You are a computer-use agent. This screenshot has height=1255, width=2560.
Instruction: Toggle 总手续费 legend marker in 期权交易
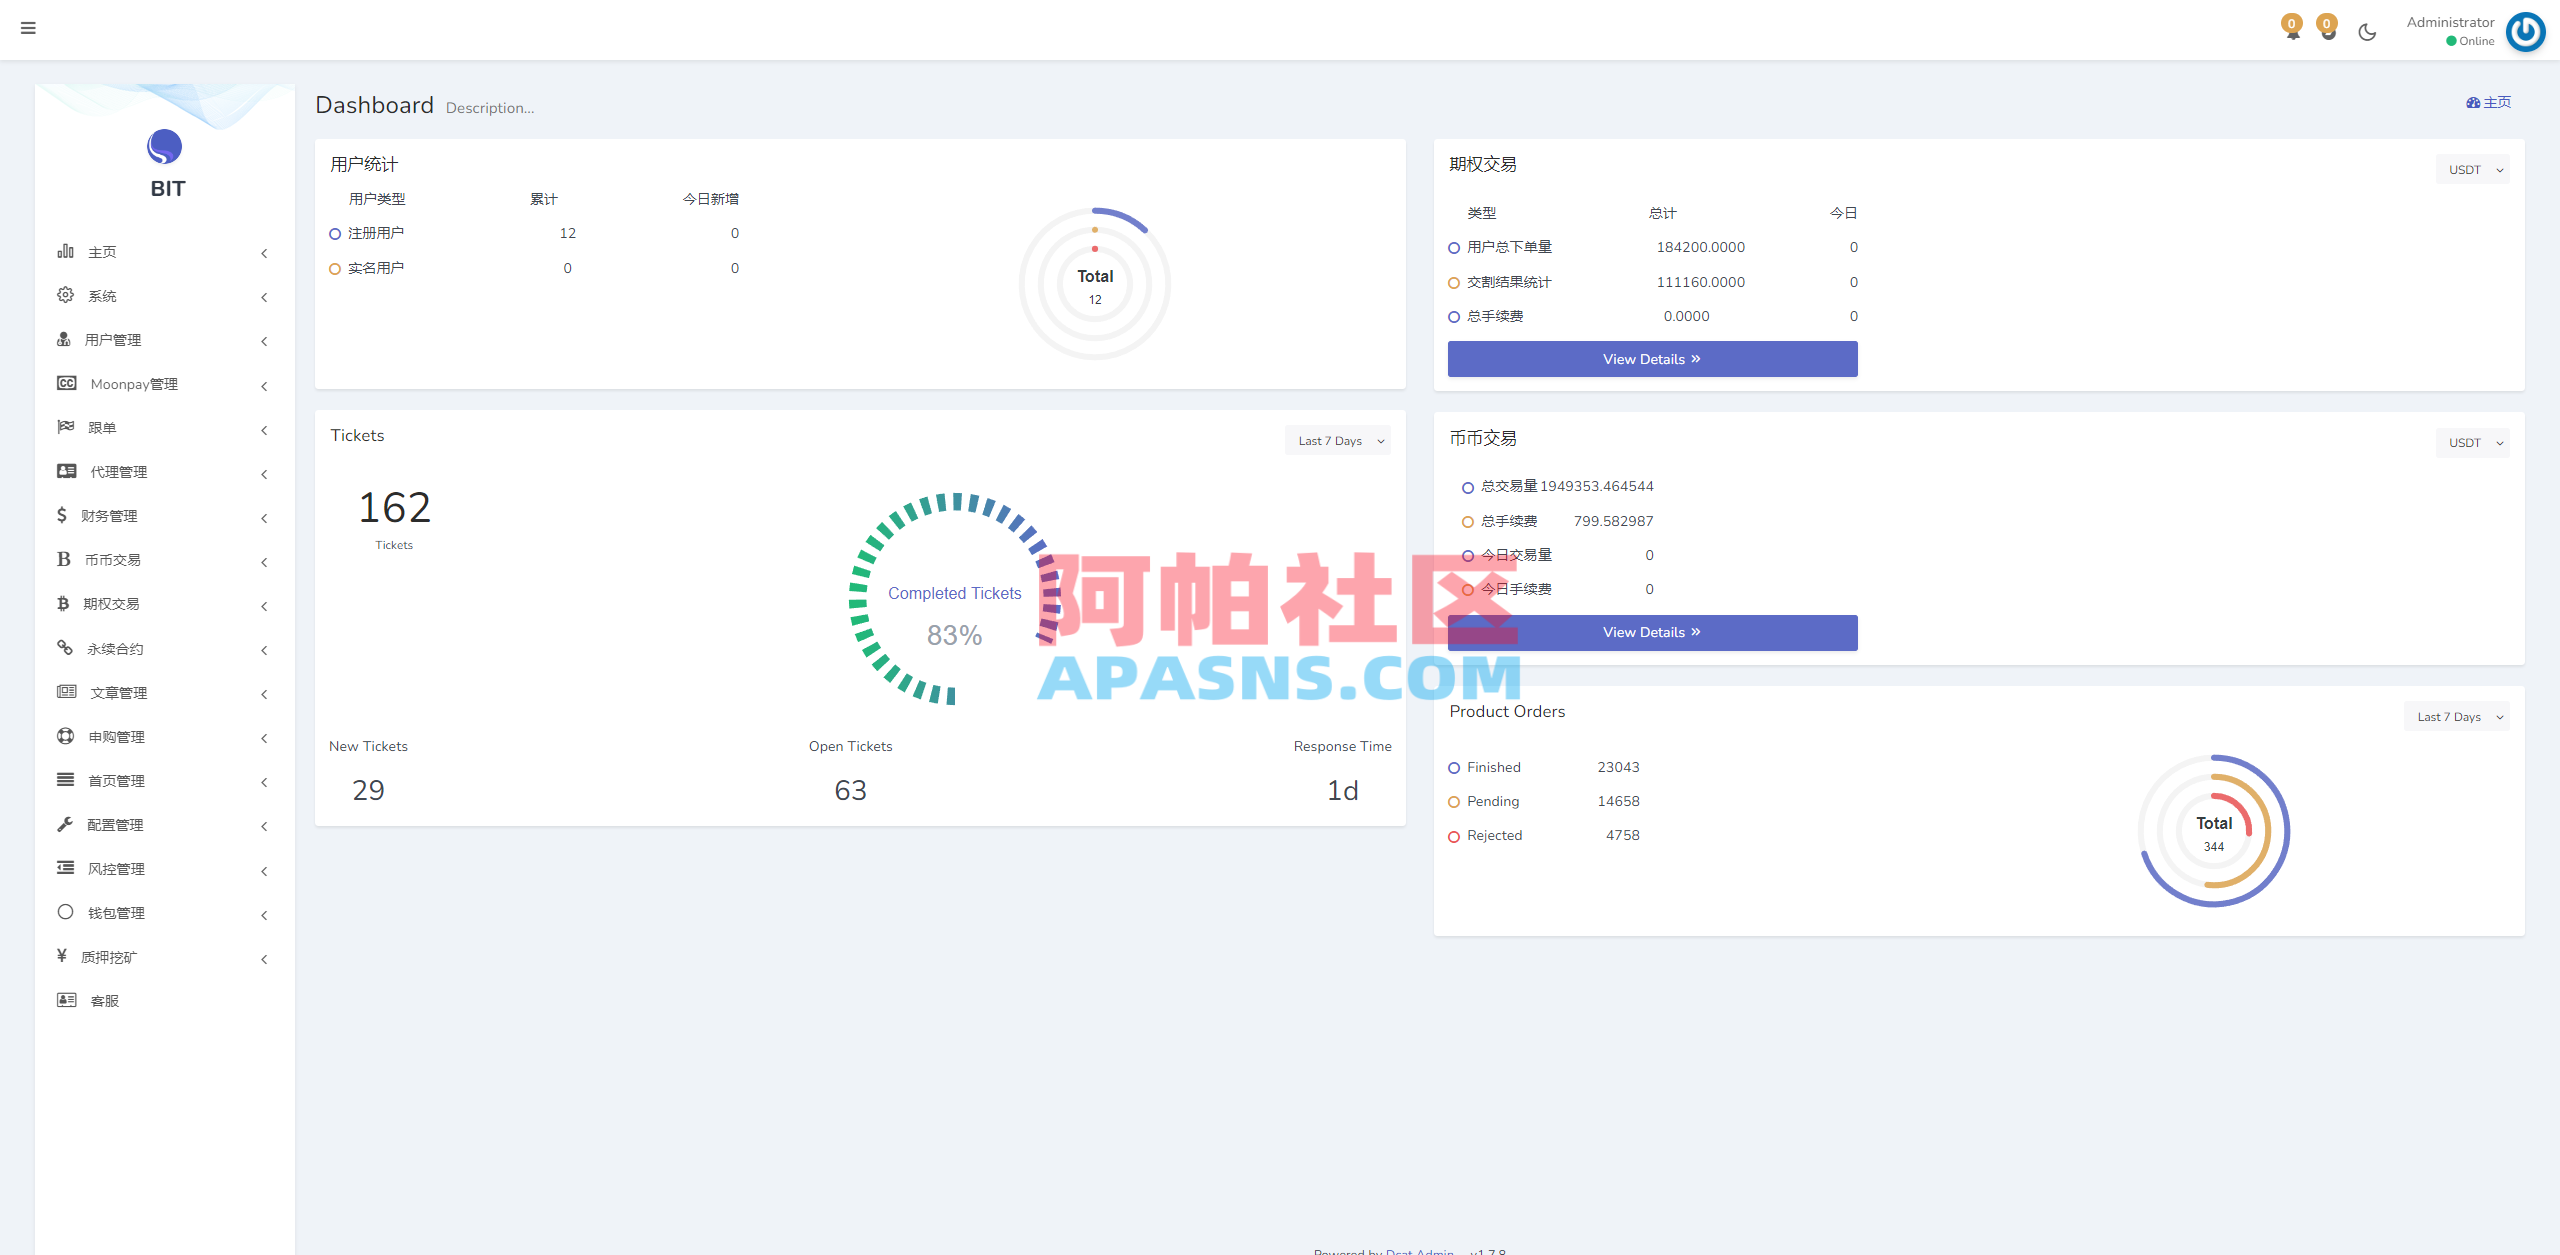(x=1454, y=316)
